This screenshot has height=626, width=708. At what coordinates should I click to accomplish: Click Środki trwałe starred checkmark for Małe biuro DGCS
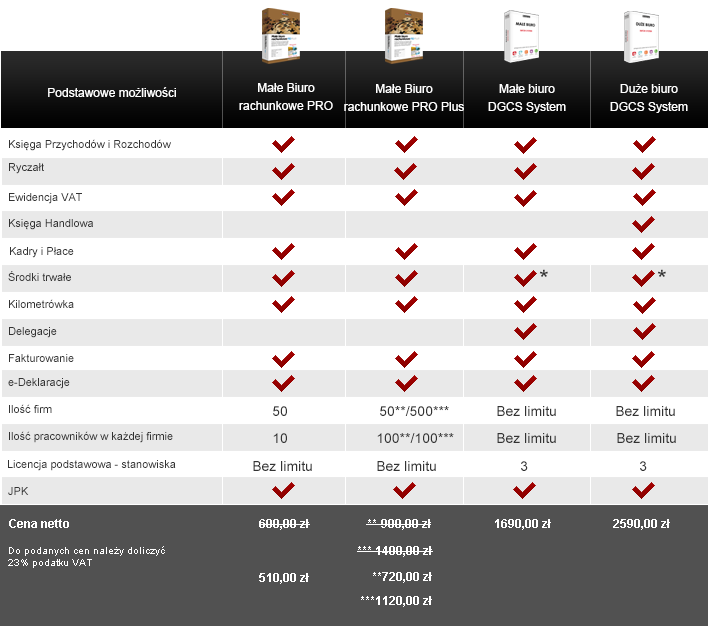click(531, 277)
